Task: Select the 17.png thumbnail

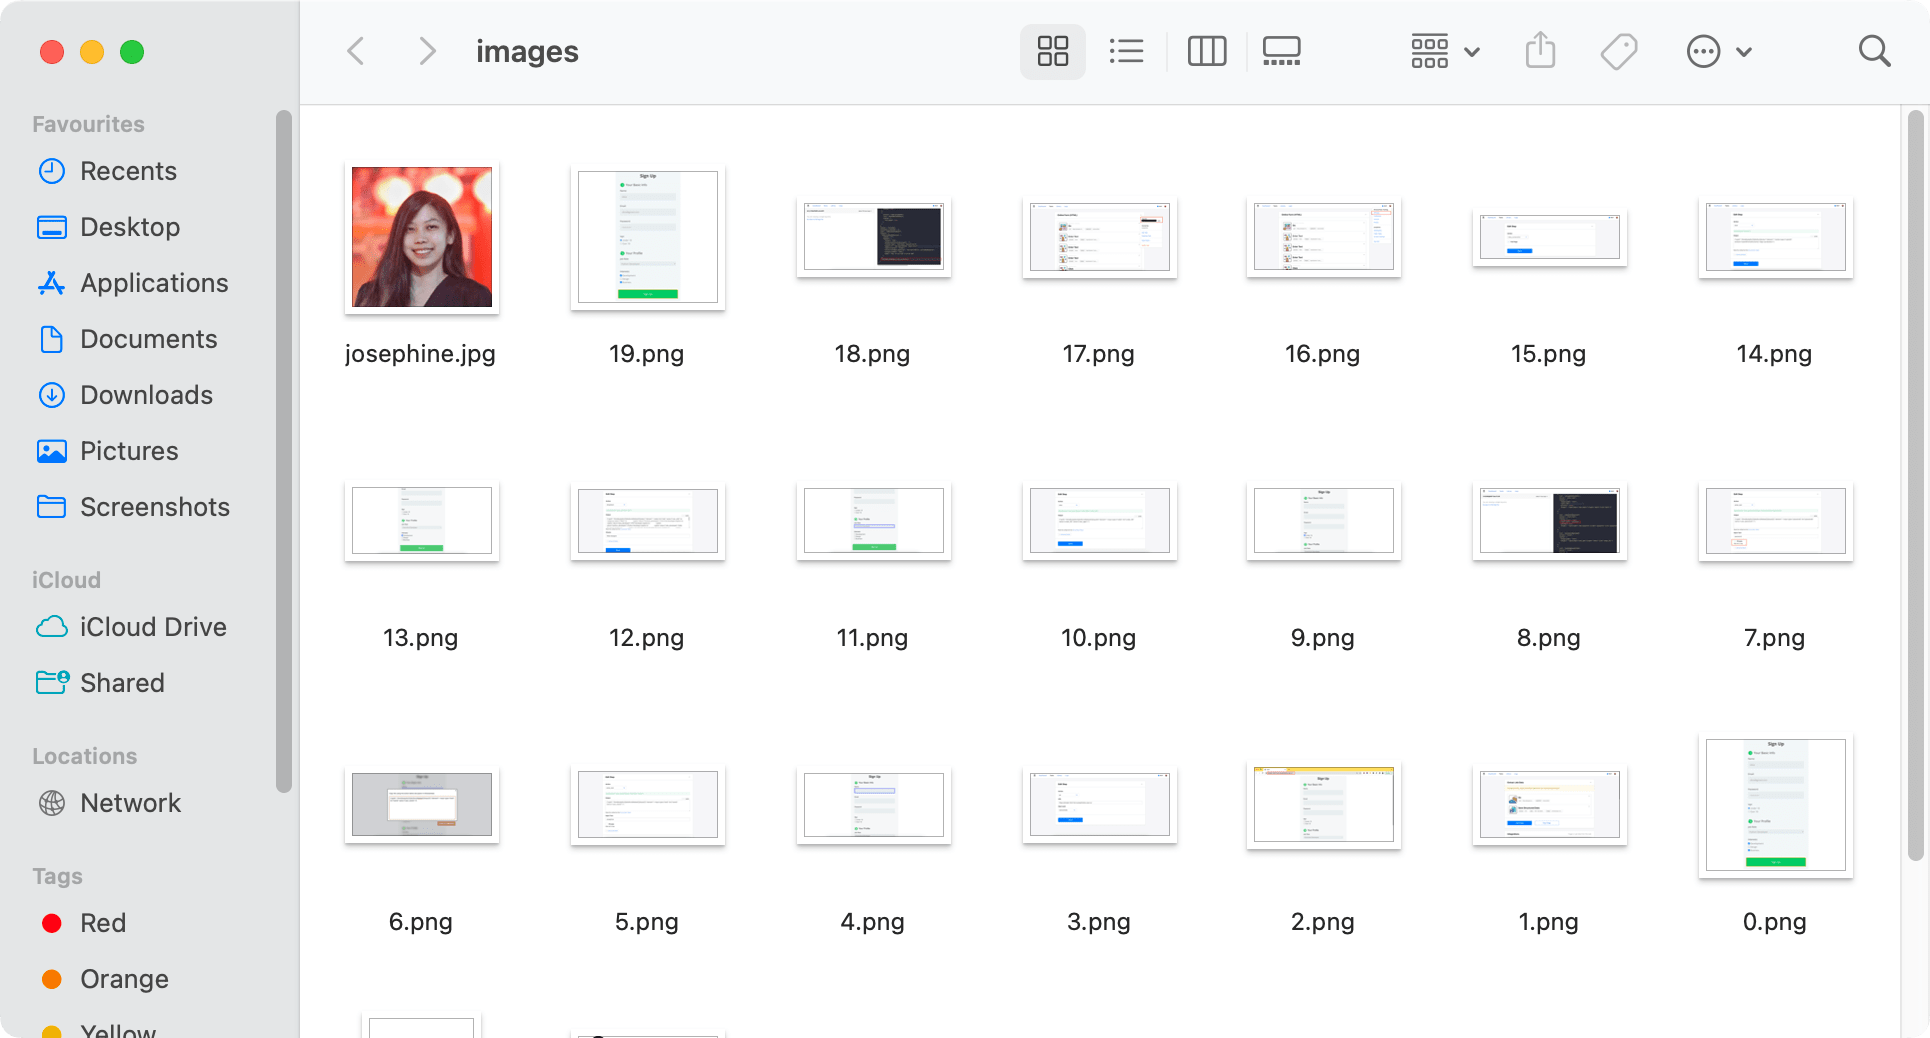Action: [x=1100, y=237]
